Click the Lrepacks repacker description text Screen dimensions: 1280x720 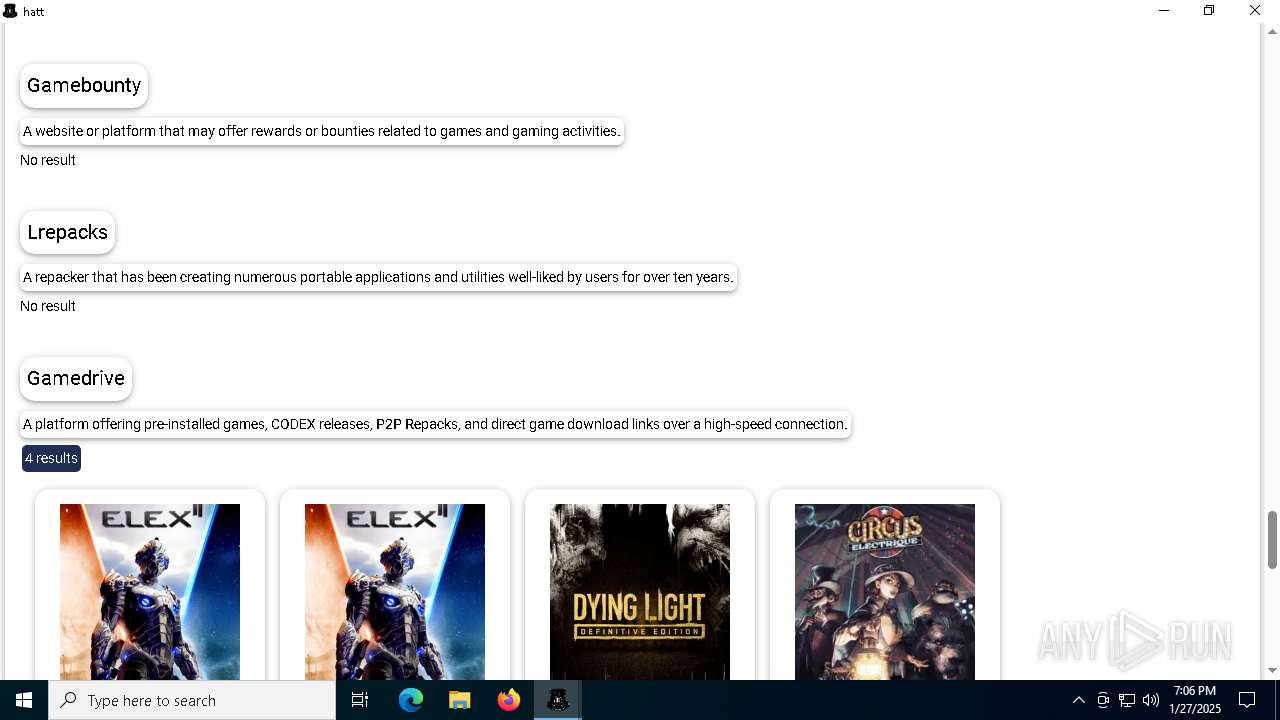coord(378,277)
